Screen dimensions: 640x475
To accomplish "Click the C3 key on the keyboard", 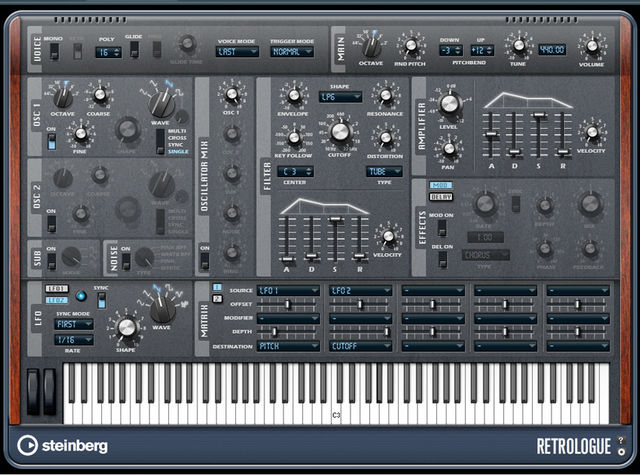I will (x=336, y=410).
